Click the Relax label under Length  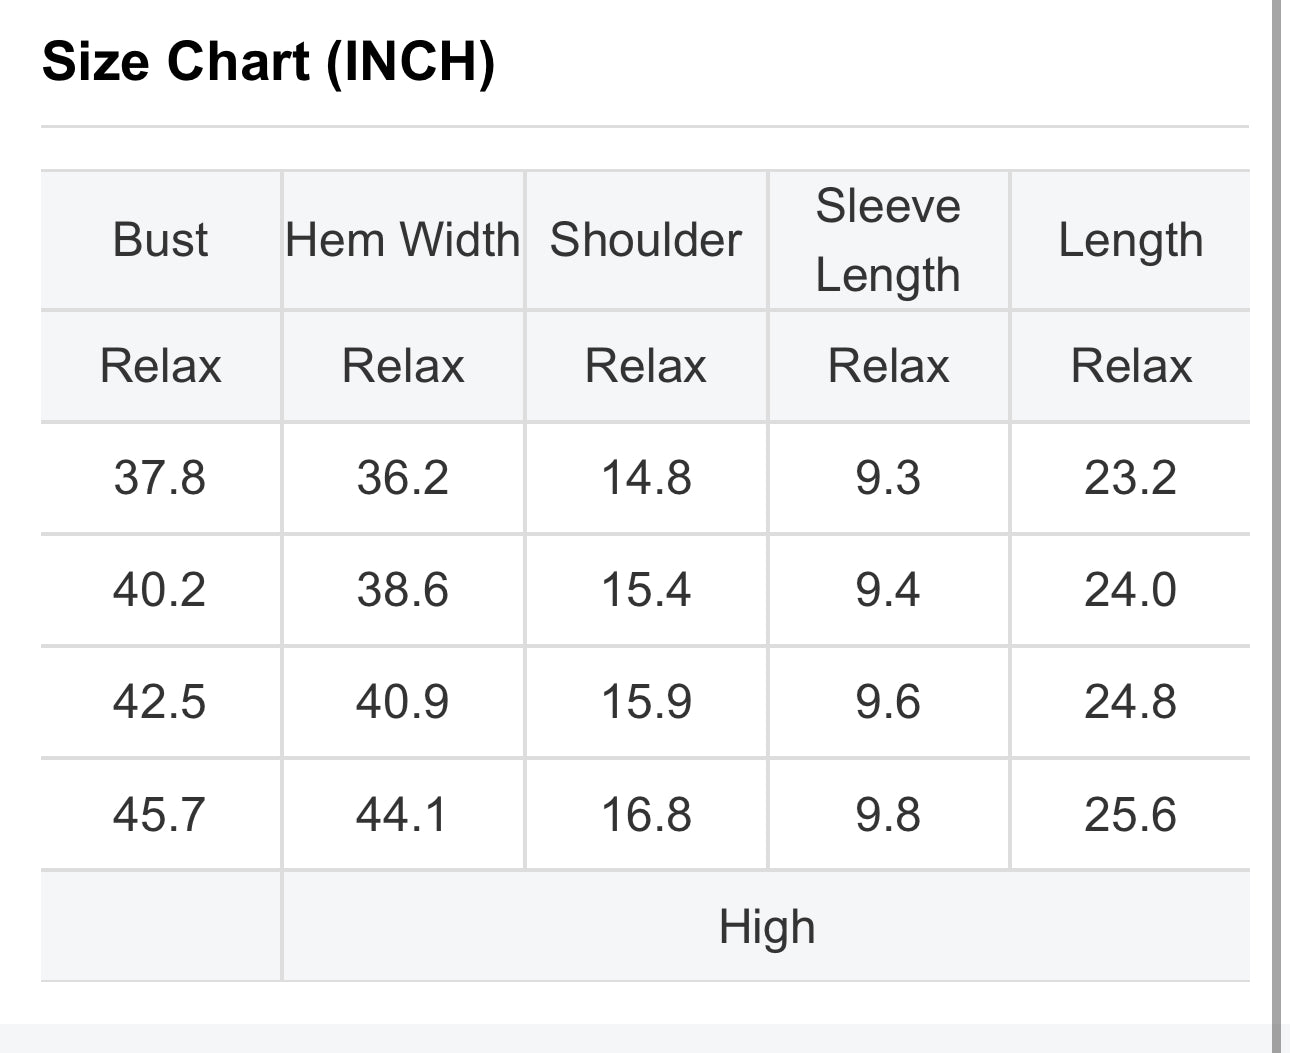(1130, 366)
